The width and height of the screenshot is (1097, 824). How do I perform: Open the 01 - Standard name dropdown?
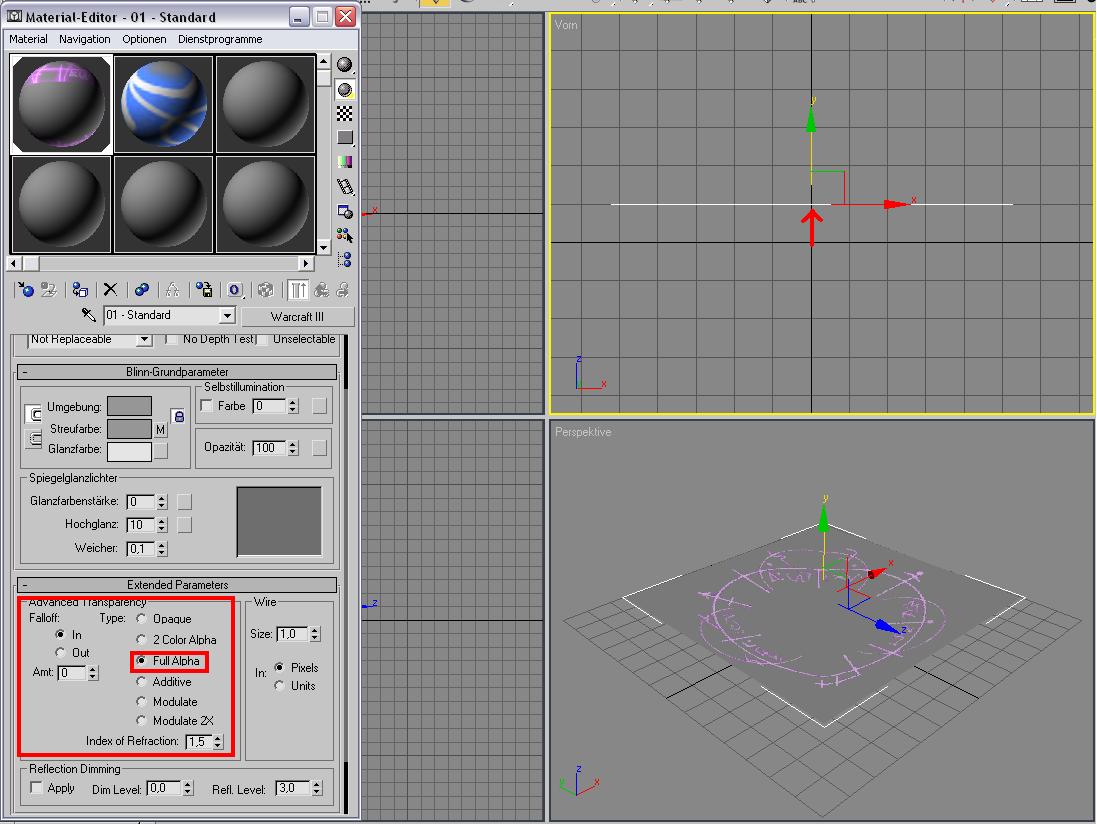coord(169,315)
